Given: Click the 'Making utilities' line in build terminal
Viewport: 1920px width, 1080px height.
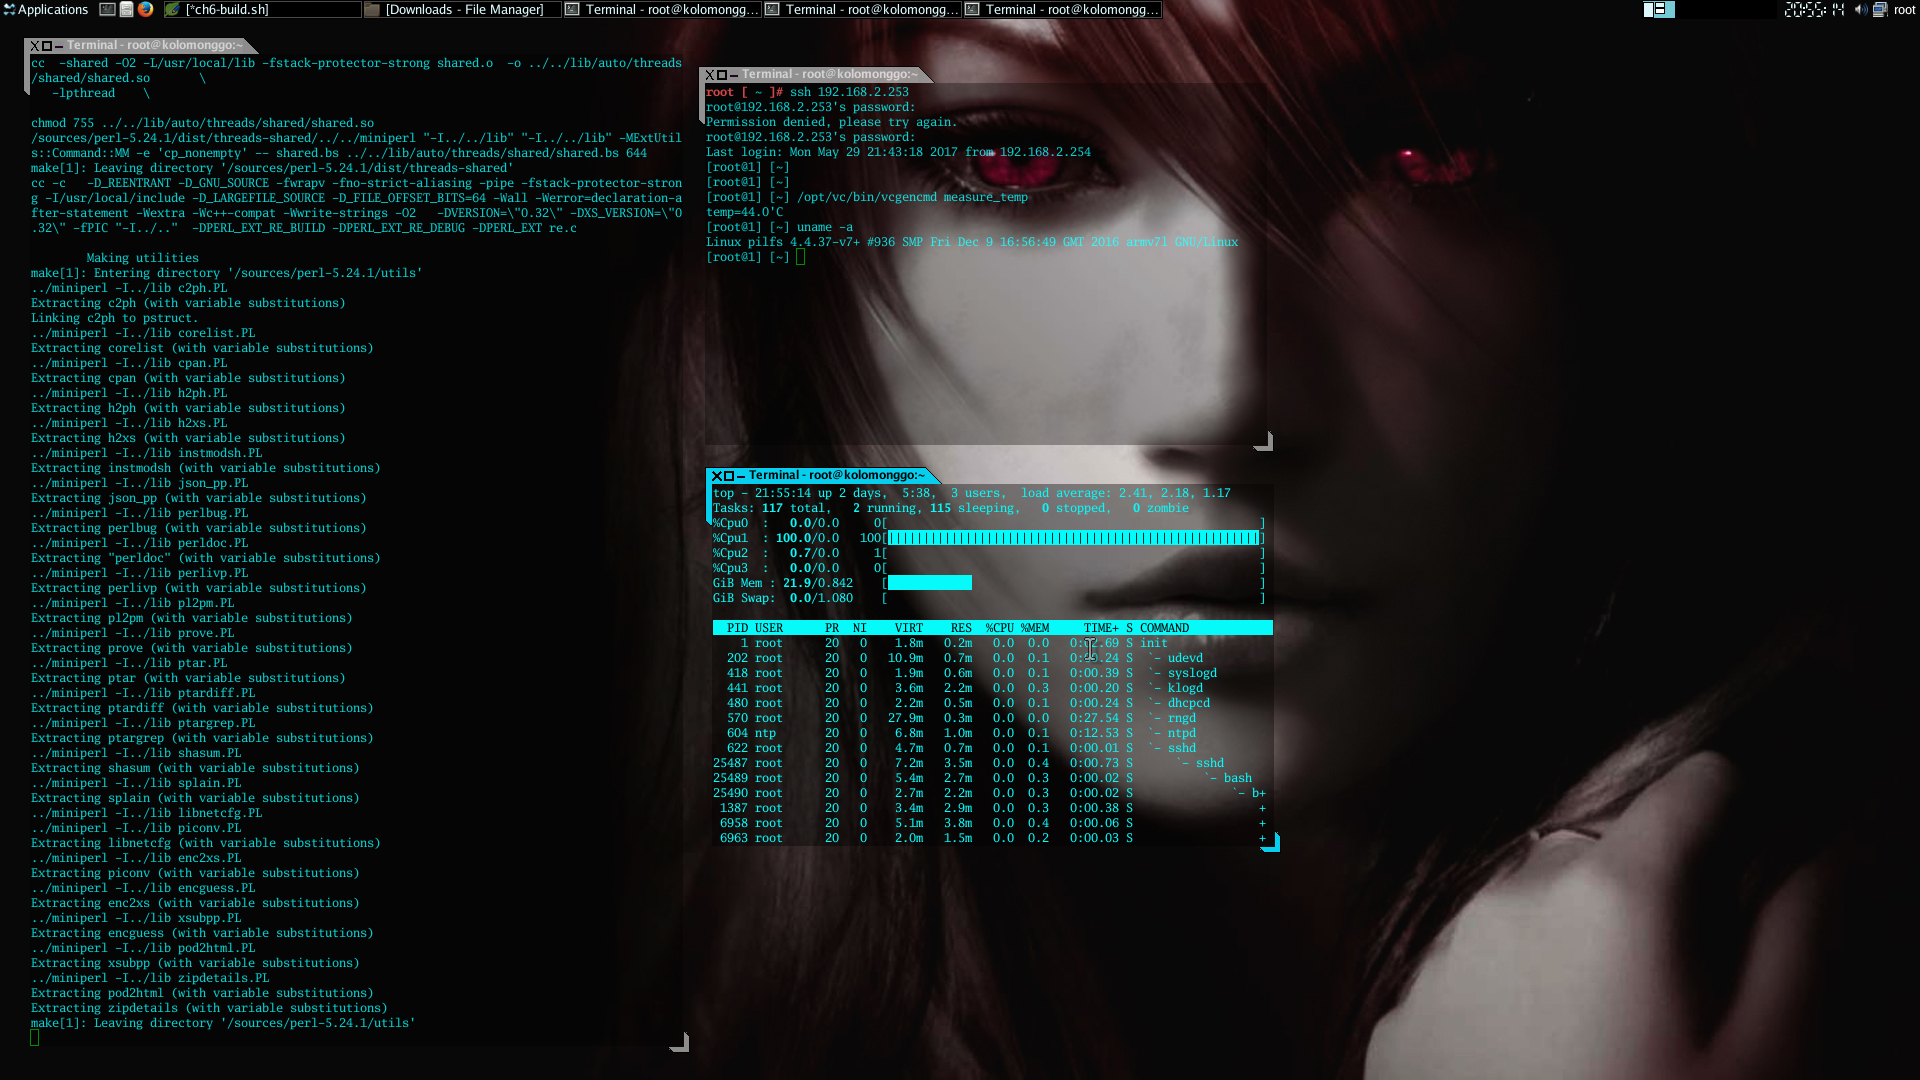Looking at the screenshot, I should (142, 258).
